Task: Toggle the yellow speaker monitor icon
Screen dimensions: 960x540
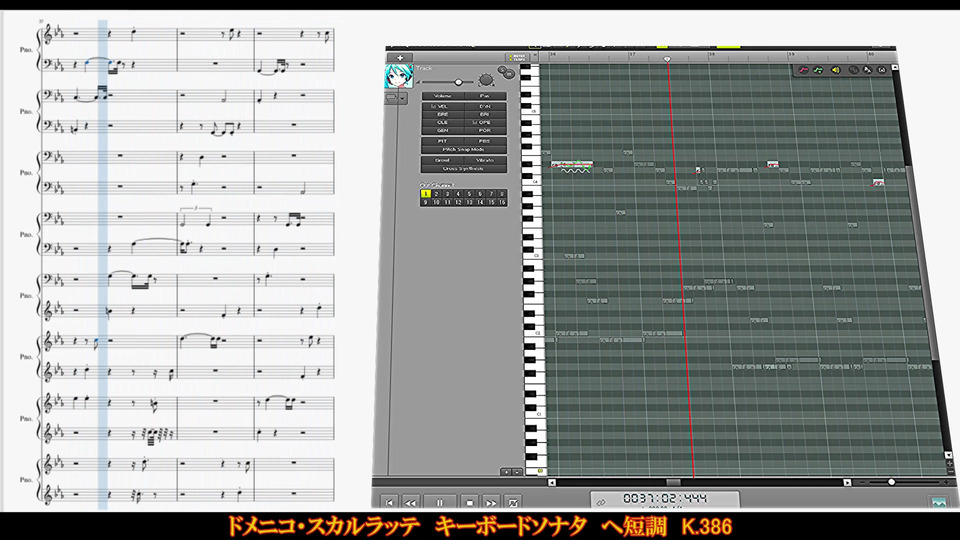Action: click(835, 70)
